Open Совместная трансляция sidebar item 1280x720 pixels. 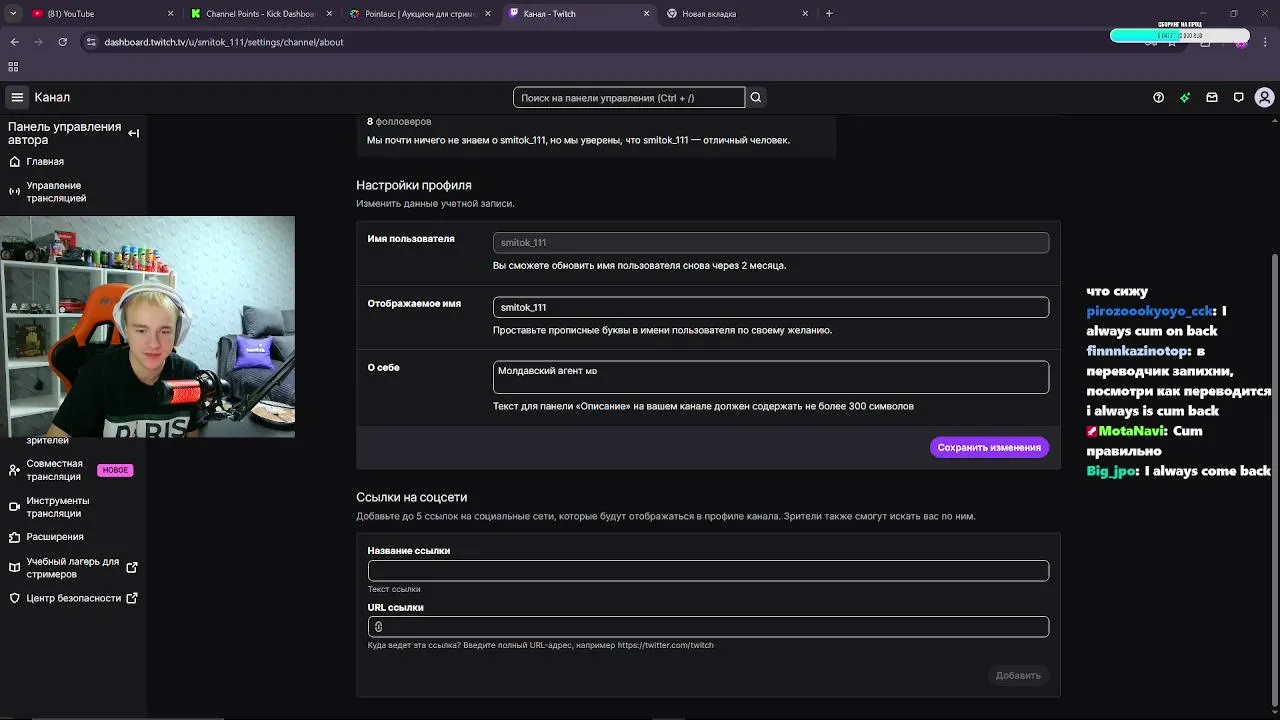pos(54,470)
